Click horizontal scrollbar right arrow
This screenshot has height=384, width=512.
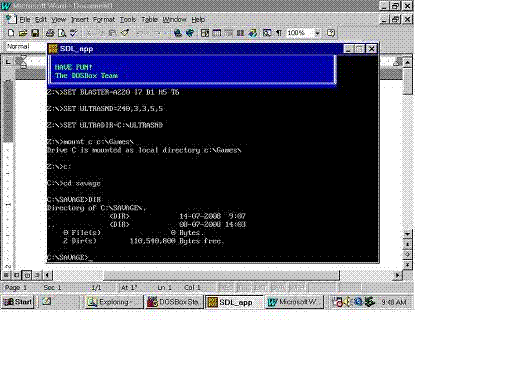click(397, 275)
